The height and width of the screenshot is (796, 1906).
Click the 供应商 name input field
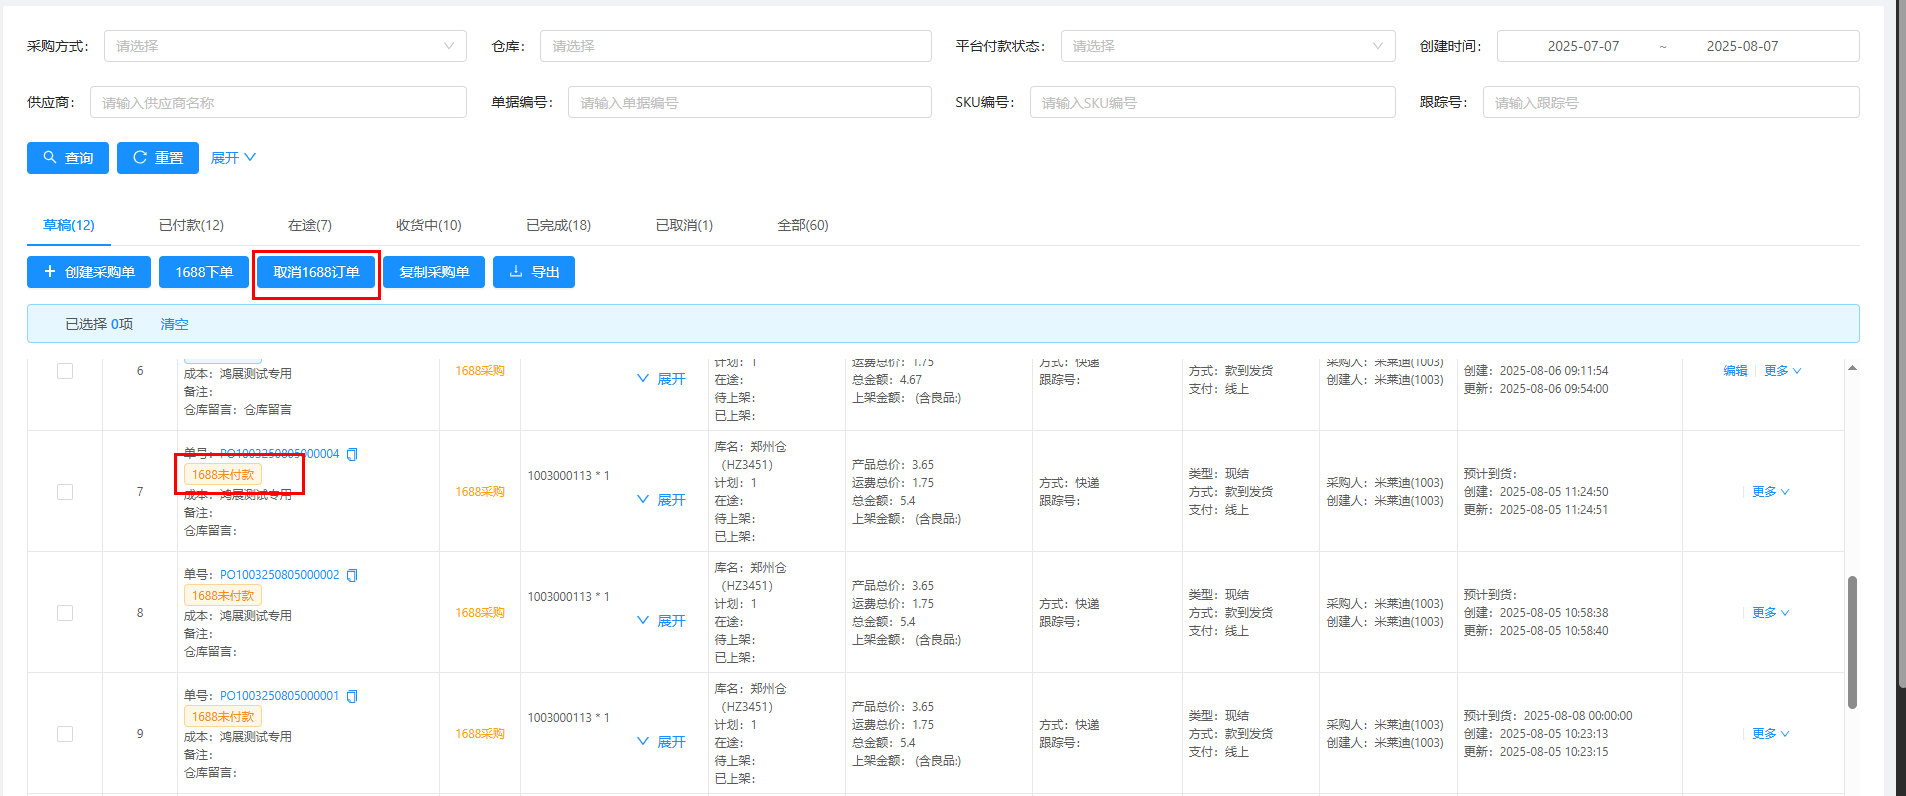point(278,102)
